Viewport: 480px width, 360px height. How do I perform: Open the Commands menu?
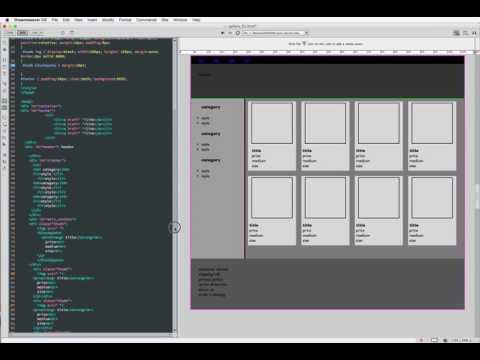(146, 20)
